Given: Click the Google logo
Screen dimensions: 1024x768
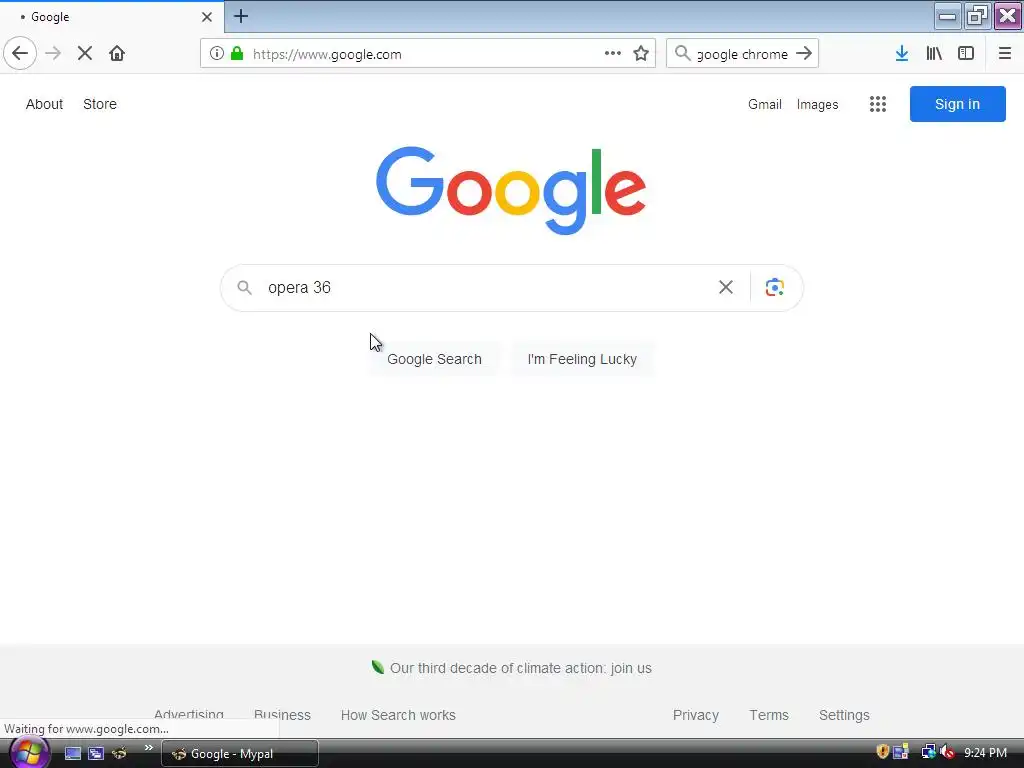Looking at the screenshot, I should pyautogui.click(x=511, y=190).
